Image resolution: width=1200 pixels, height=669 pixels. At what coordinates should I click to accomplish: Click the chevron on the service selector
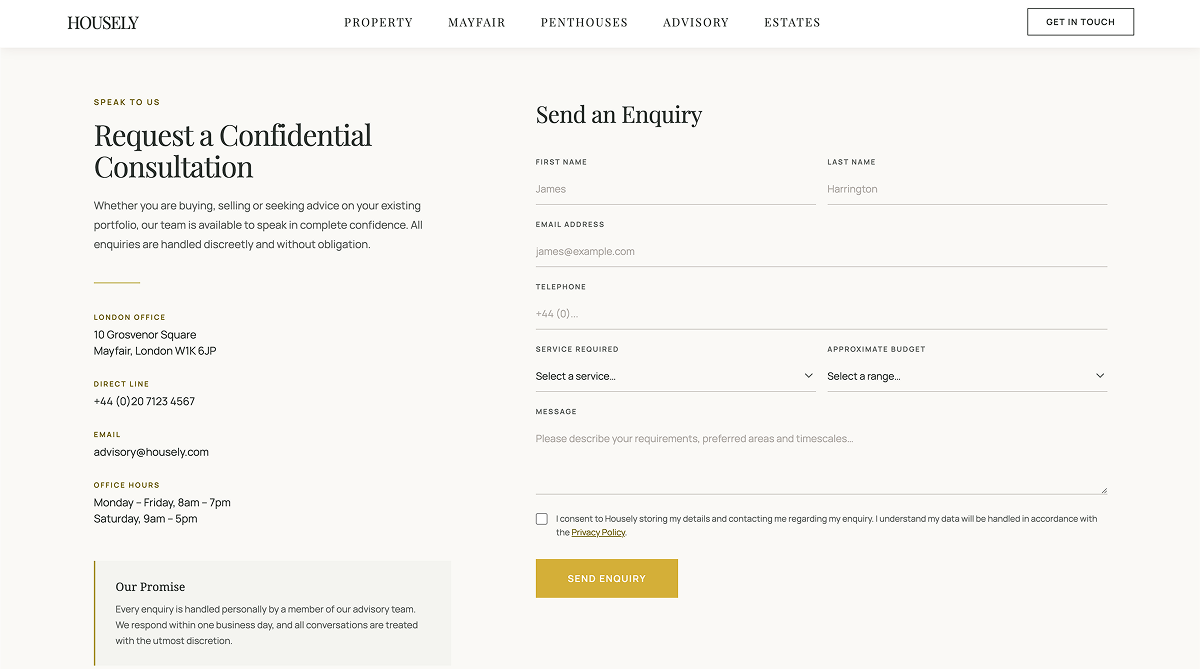(x=808, y=376)
